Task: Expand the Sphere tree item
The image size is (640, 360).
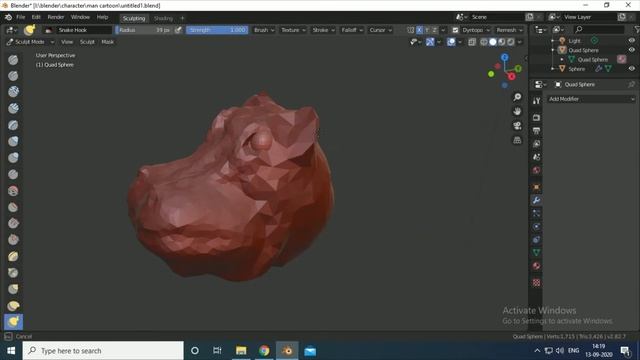Action: 553,69
